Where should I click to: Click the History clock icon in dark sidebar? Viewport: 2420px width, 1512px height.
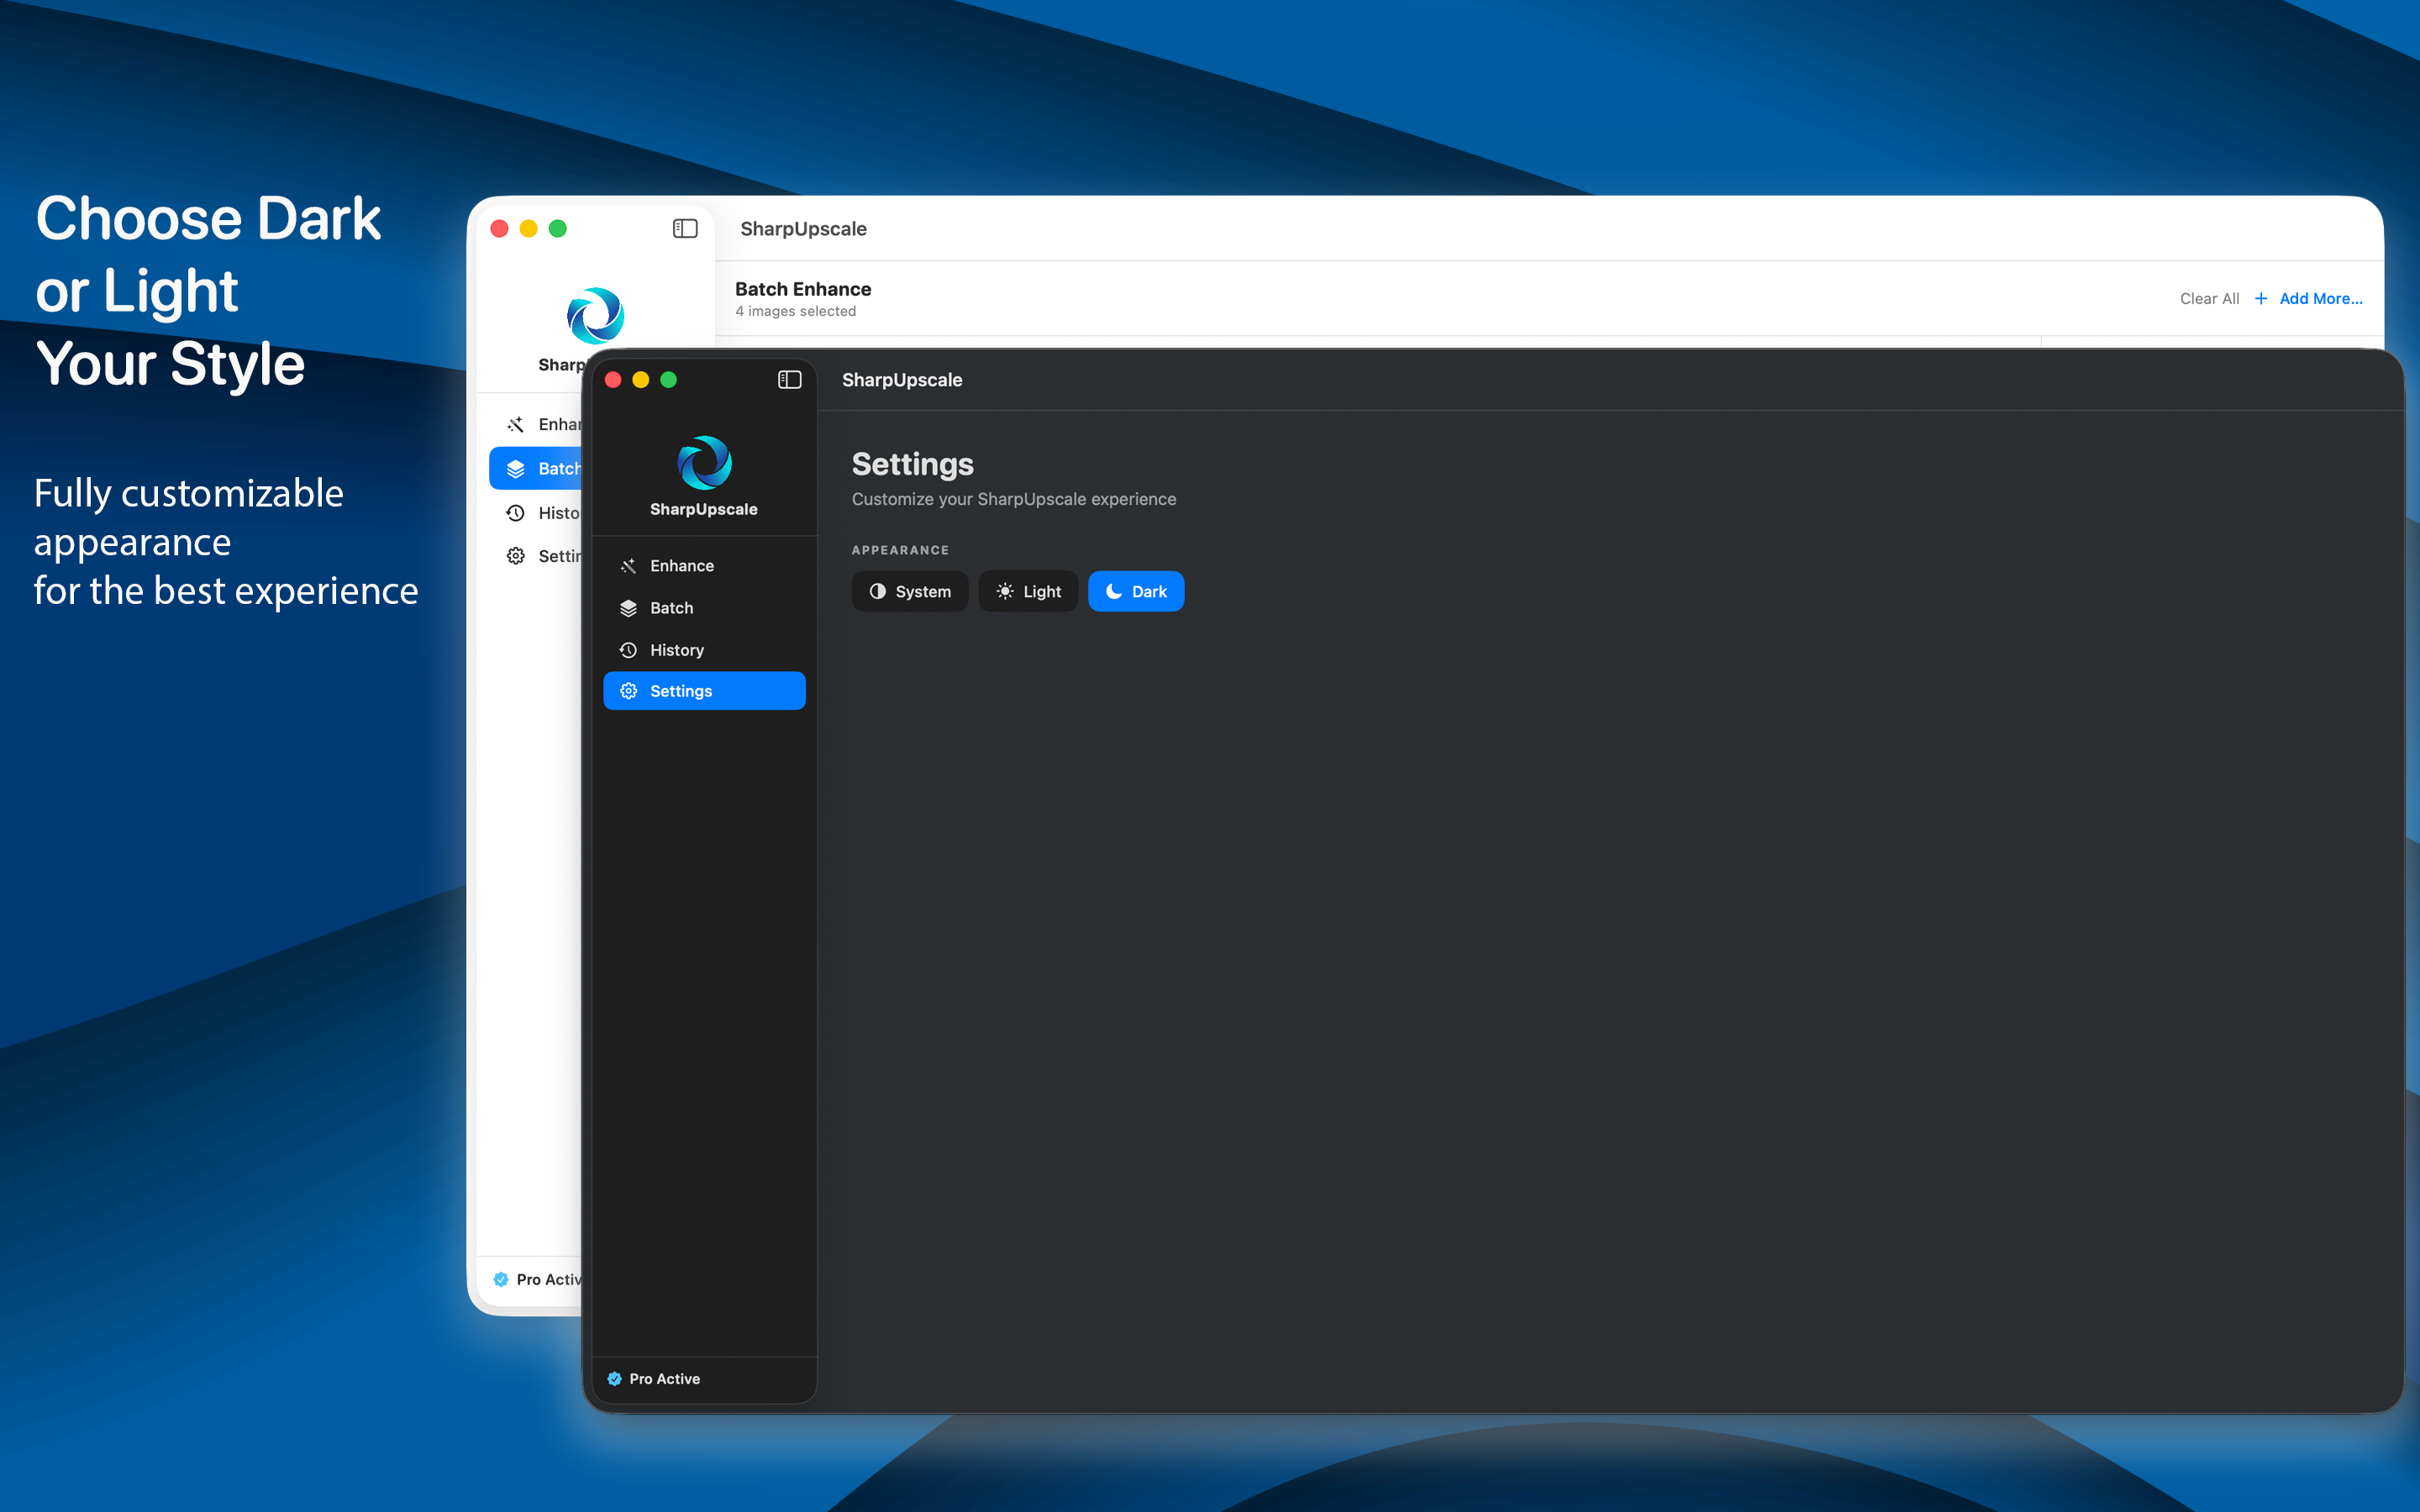pos(629,650)
